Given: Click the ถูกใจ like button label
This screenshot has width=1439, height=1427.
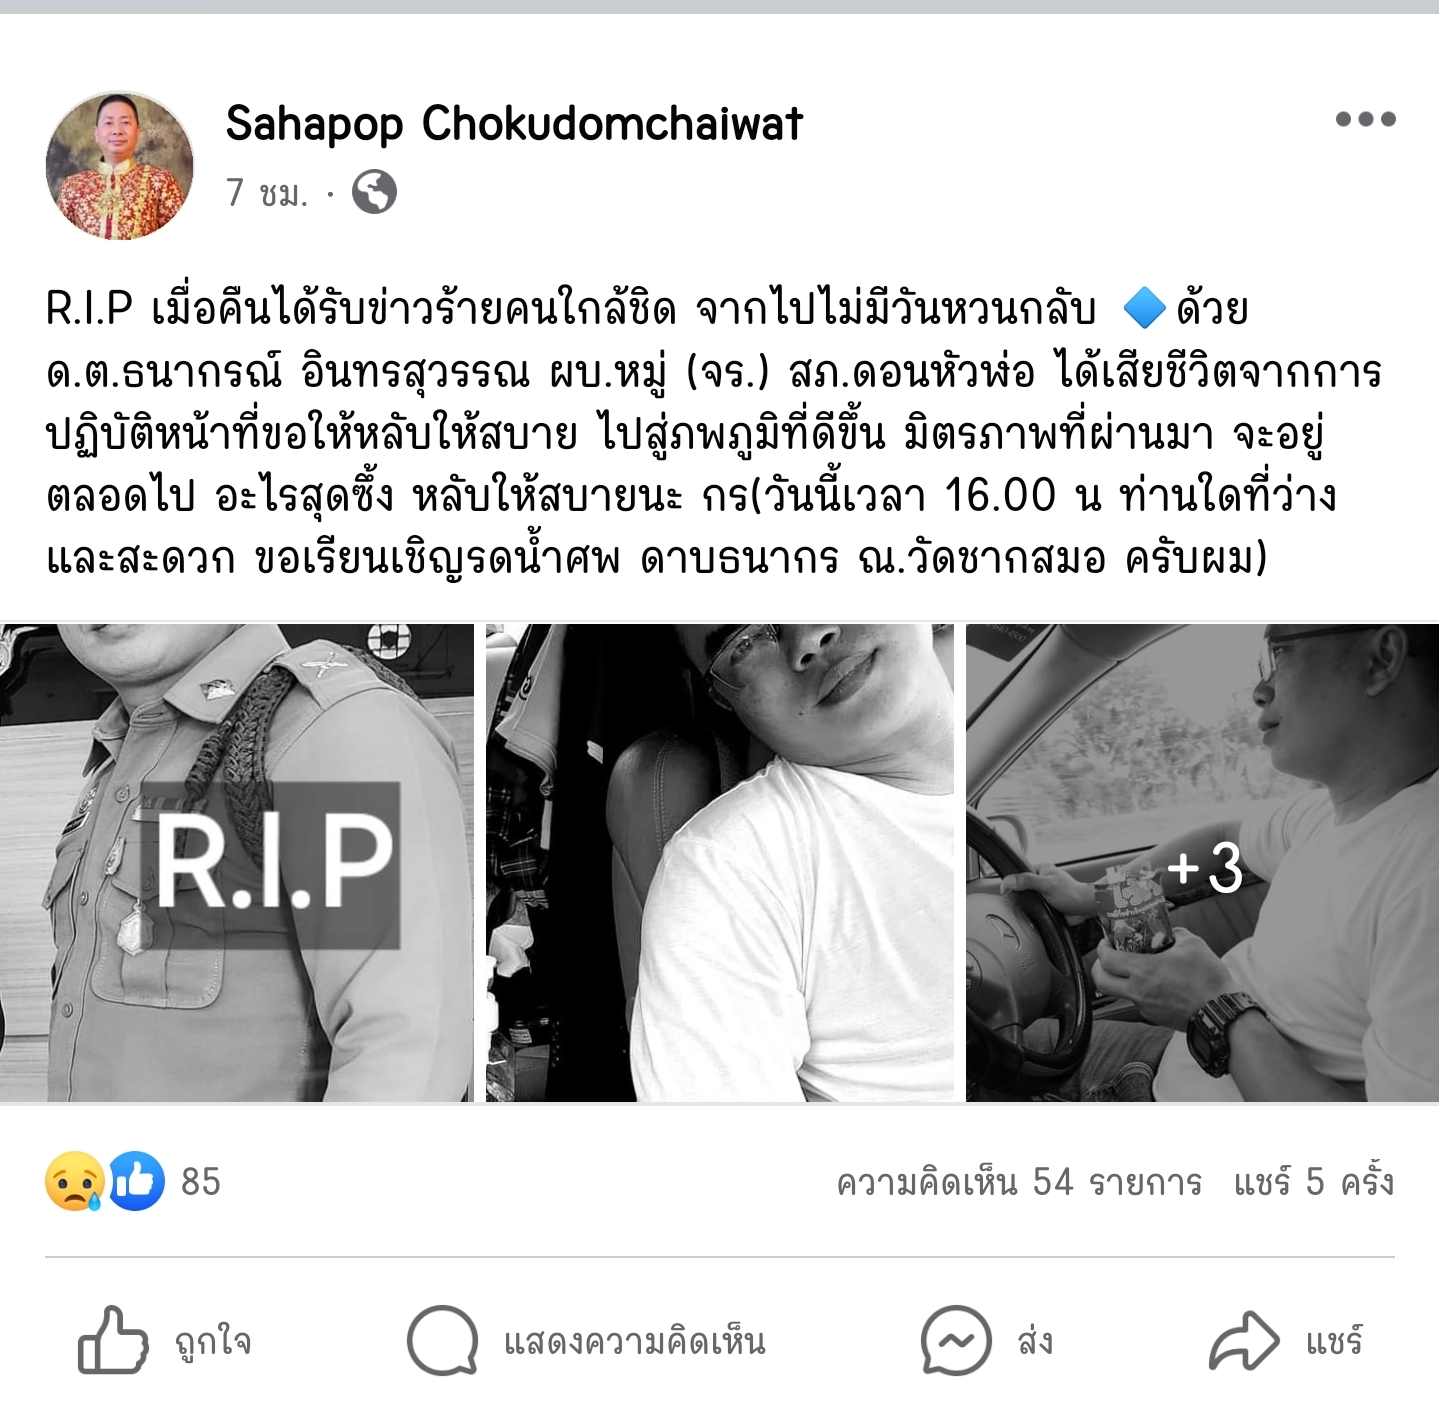Looking at the screenshot, I should [213, 1342].
